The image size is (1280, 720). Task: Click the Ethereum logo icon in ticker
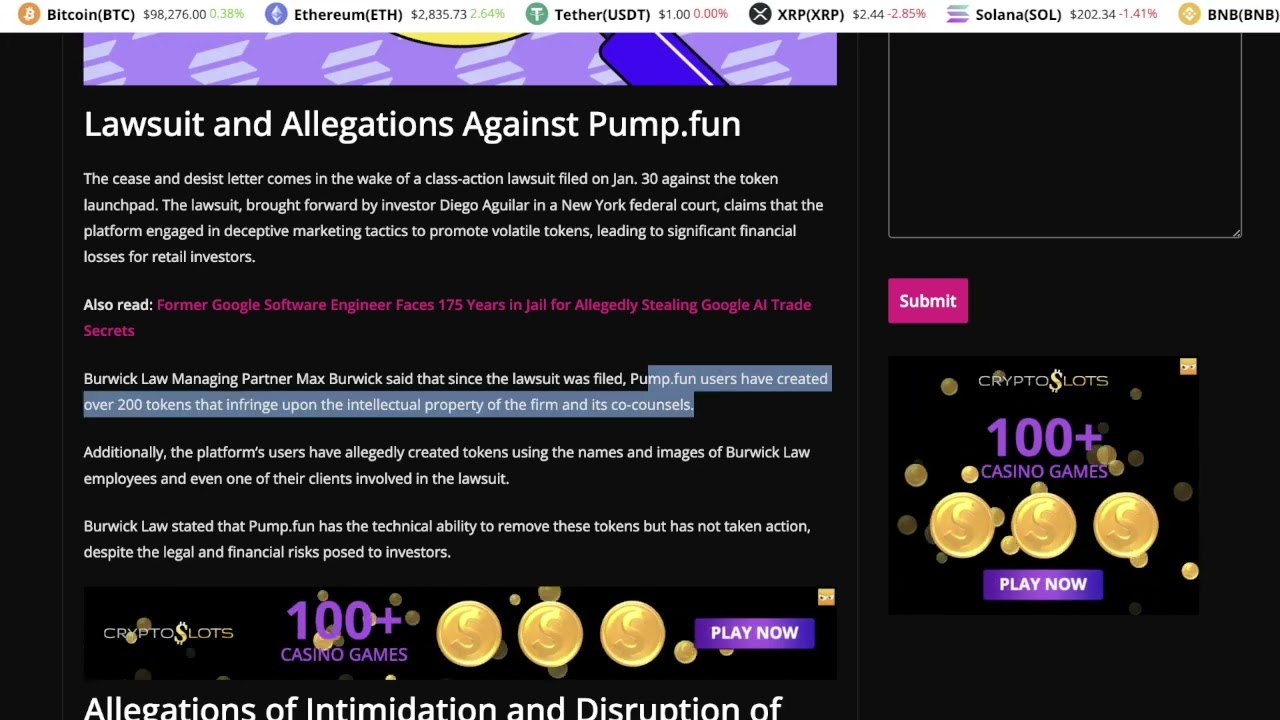[x=276, y=14]
